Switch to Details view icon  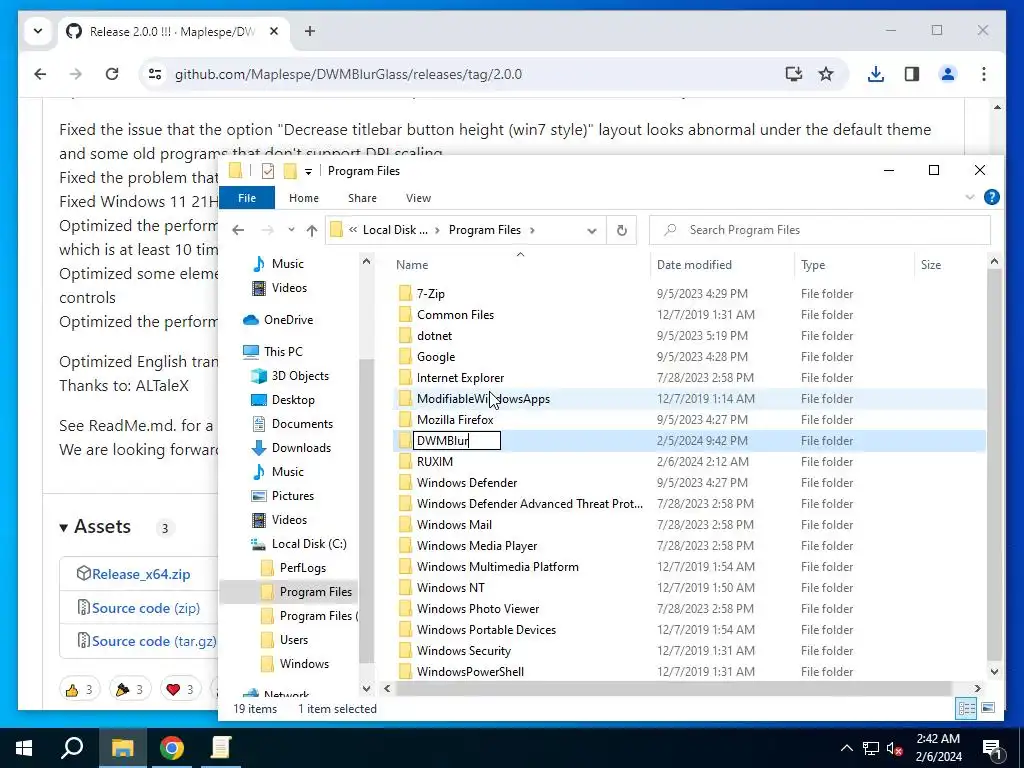click(967, 708)
